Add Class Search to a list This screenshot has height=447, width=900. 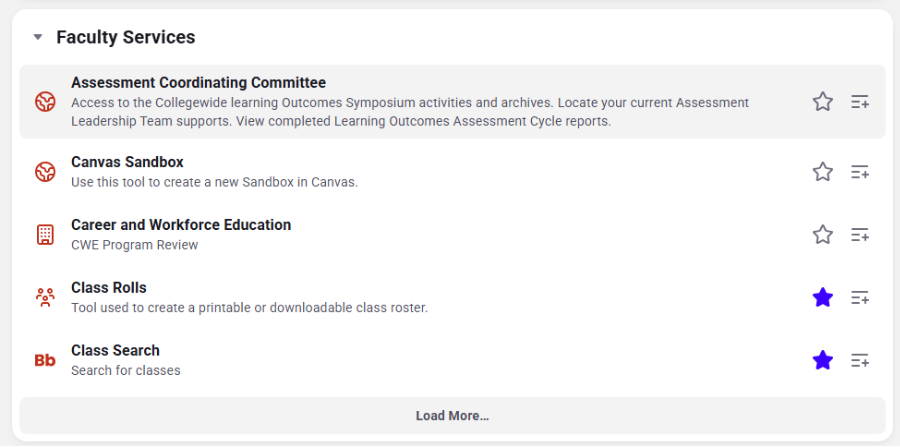click(x=859, y=360)
